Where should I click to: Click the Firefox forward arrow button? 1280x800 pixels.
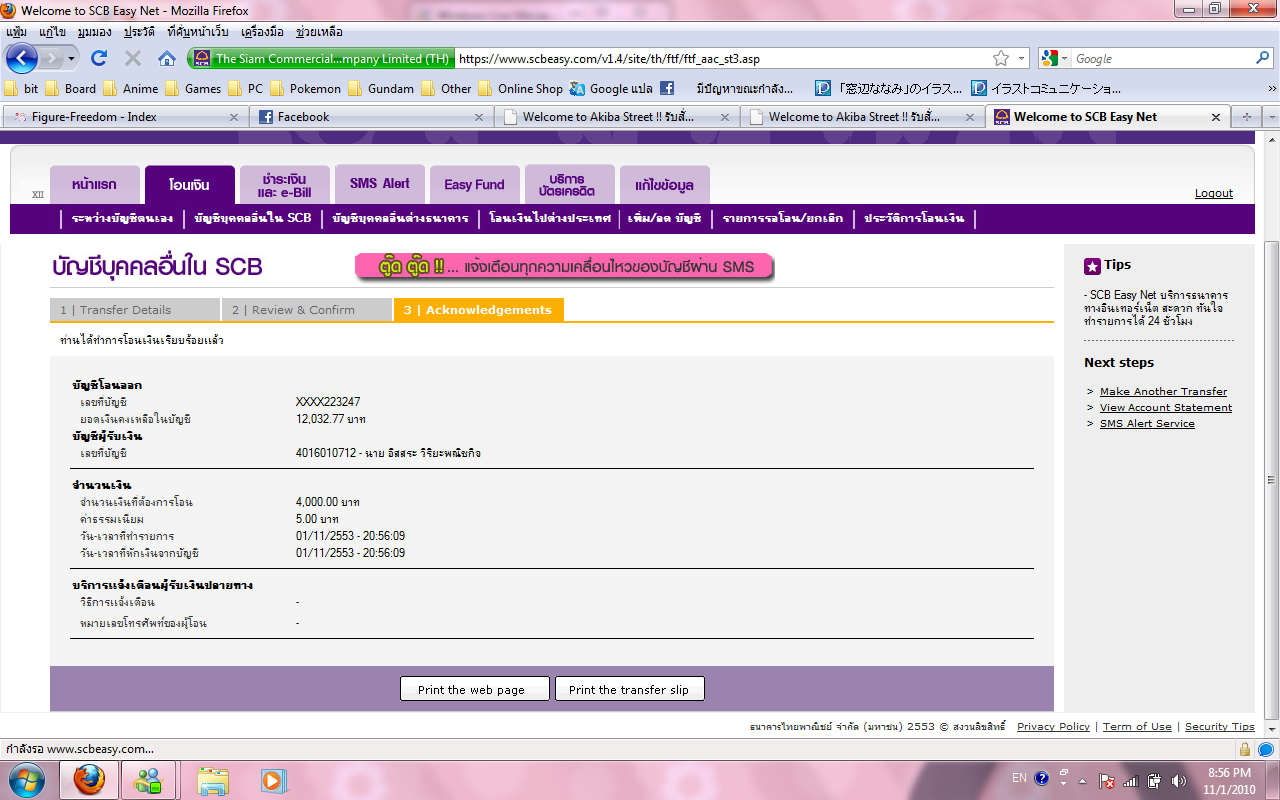pyautogui.click(x=52, y=59)
